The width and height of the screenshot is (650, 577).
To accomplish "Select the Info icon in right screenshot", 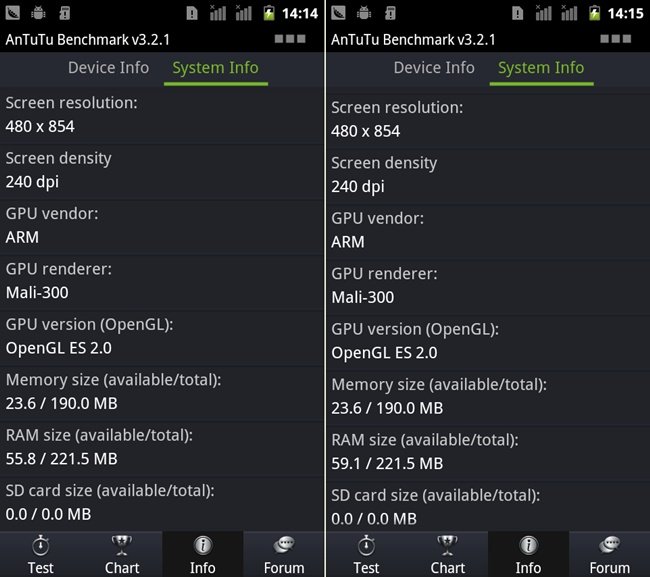I will tap(528, 546).
